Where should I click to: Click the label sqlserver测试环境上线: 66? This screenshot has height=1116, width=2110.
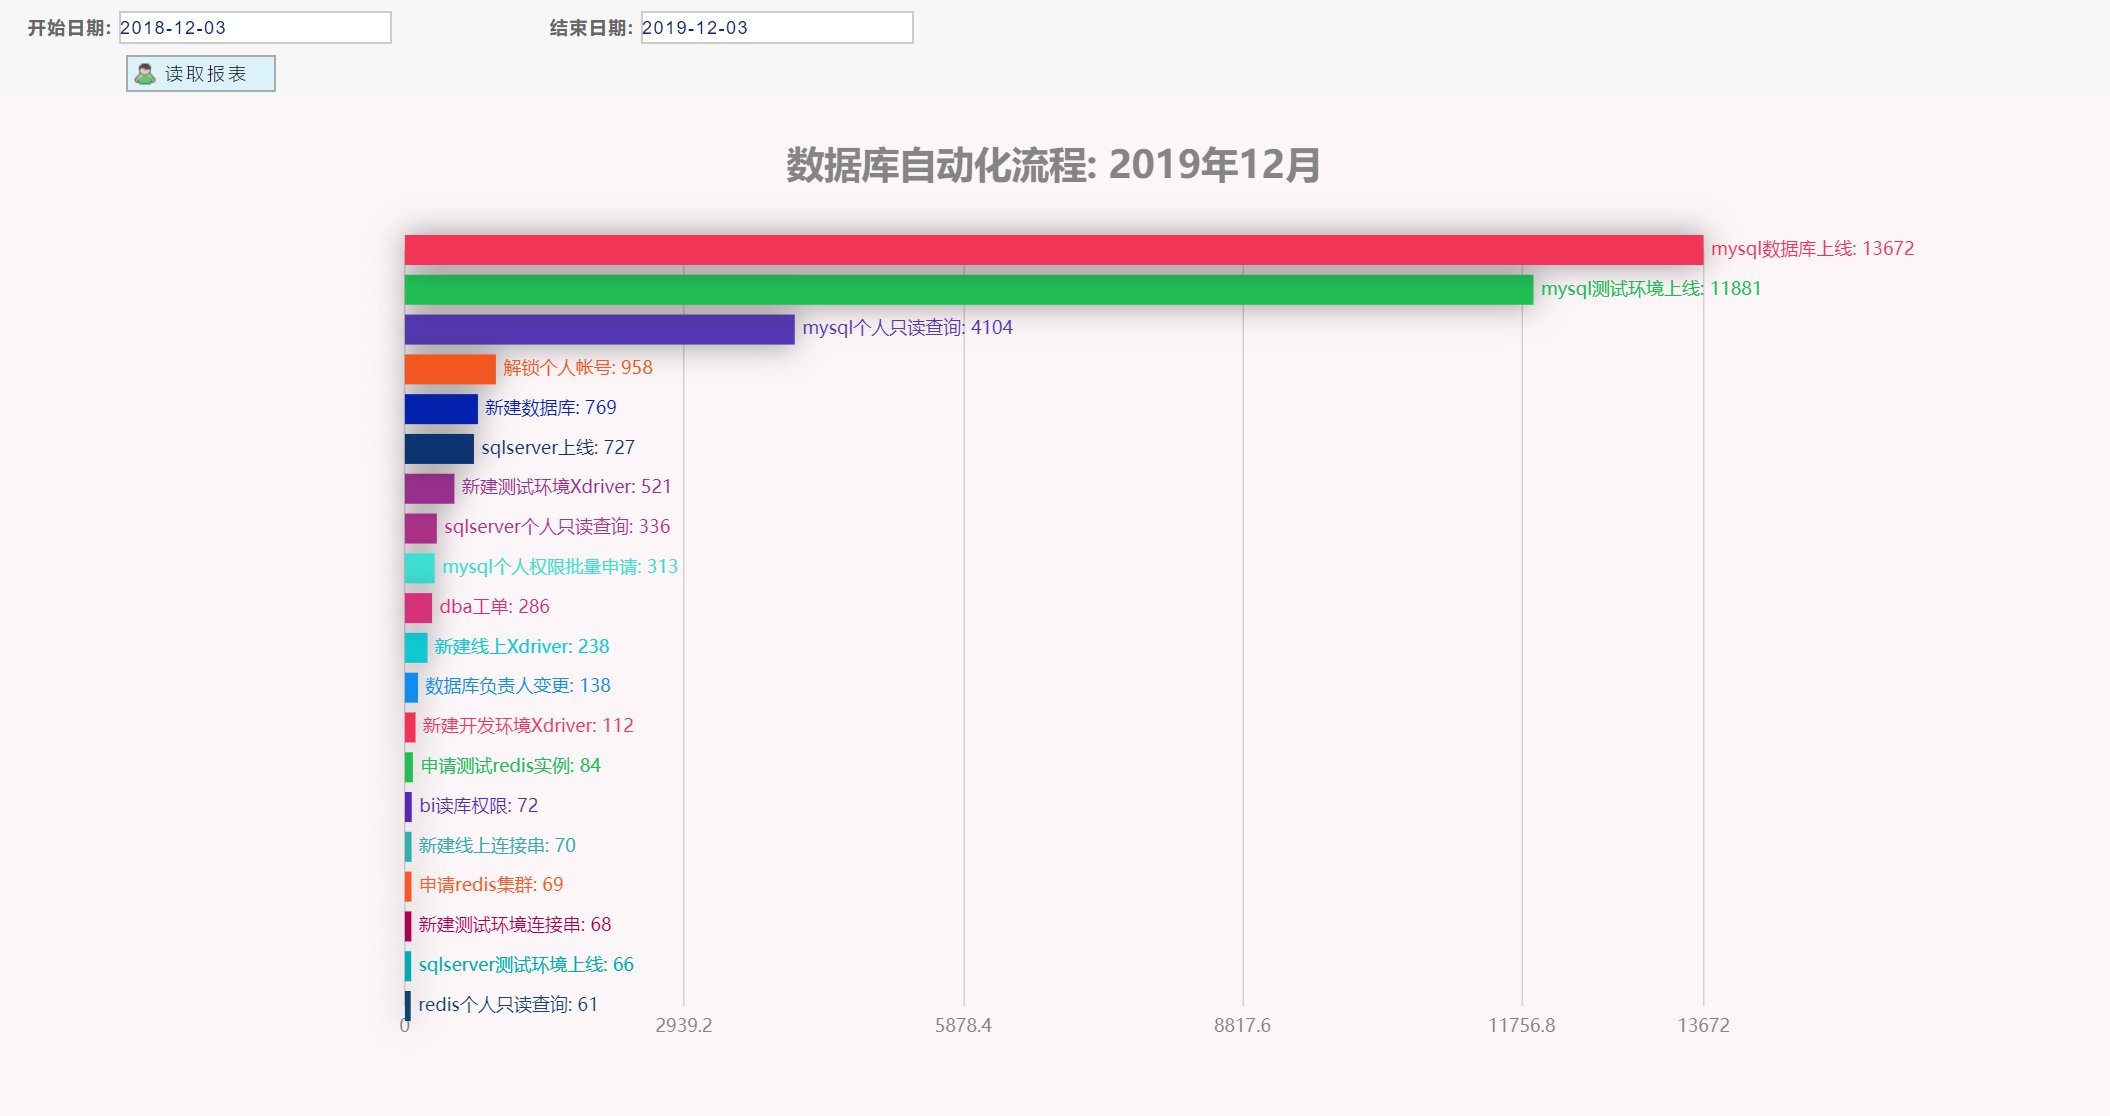[x=526, y=965]
